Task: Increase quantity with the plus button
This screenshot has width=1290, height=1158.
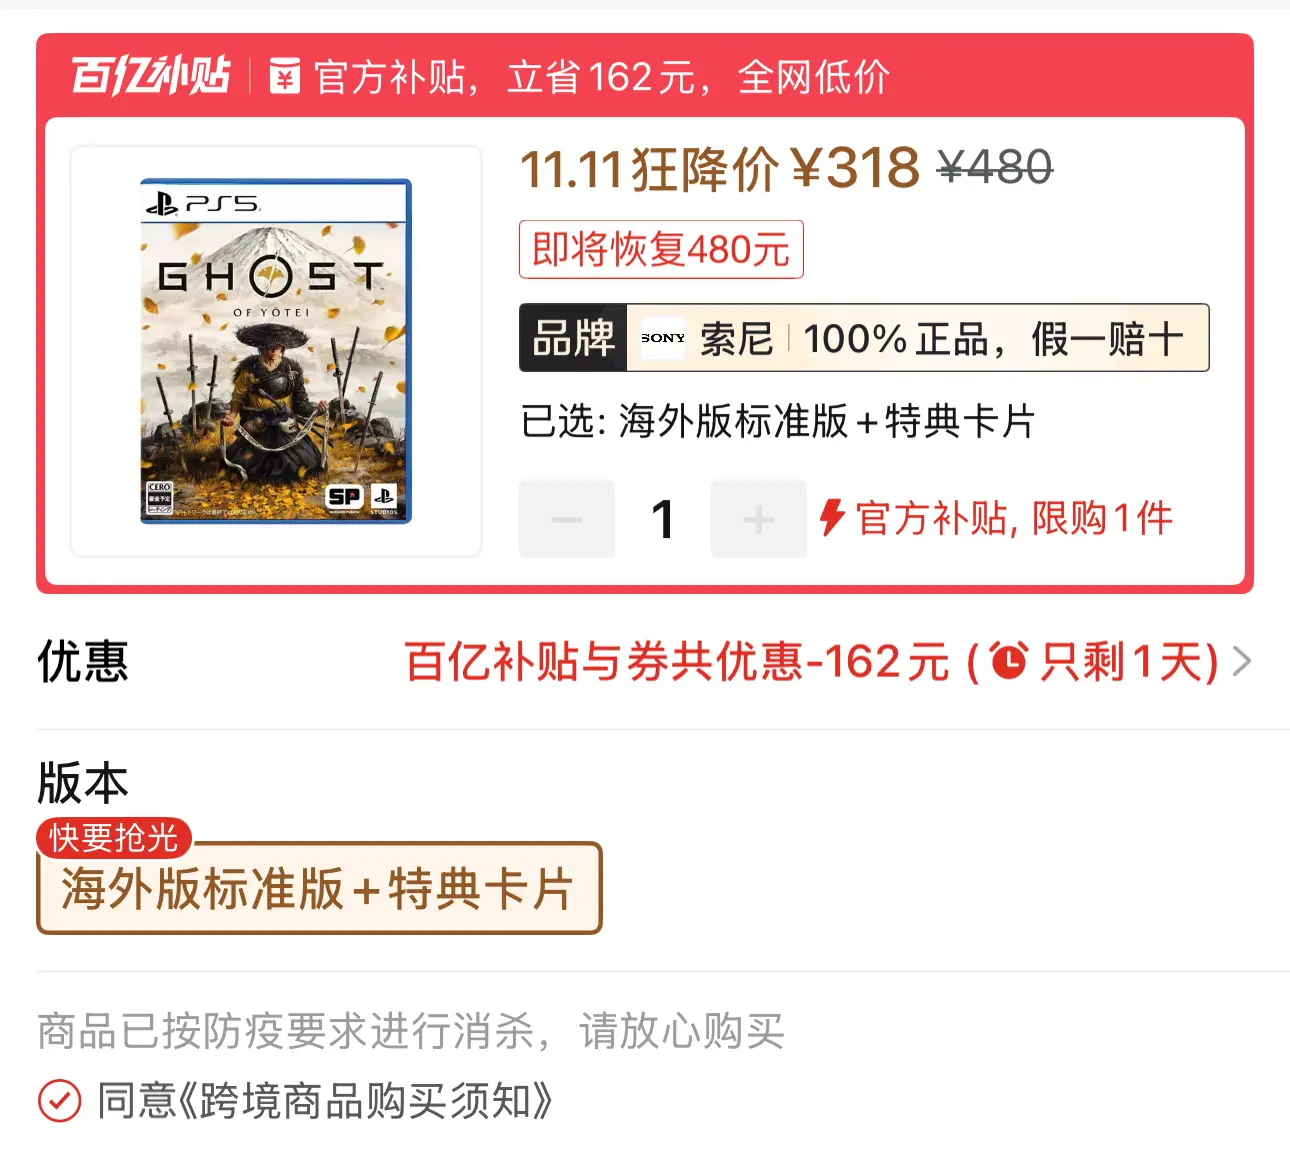Action: pyautogui.click(x=758, y=519)
